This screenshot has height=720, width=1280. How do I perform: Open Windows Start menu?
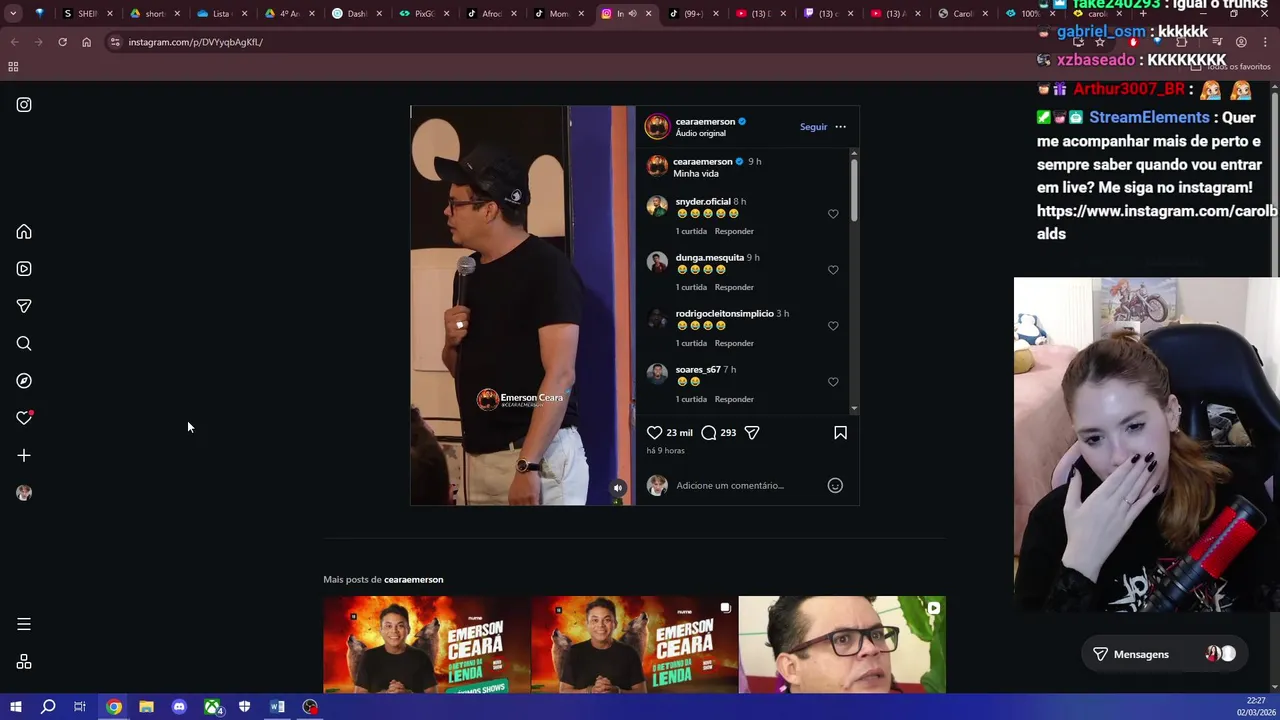point(15,707)
